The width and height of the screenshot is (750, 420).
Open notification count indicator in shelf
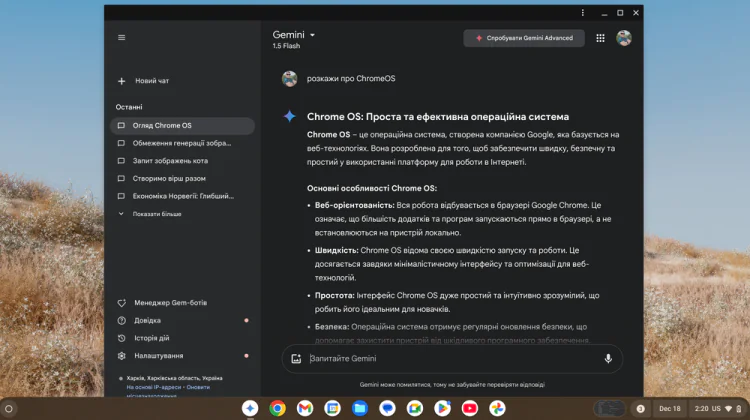[640, 409]
